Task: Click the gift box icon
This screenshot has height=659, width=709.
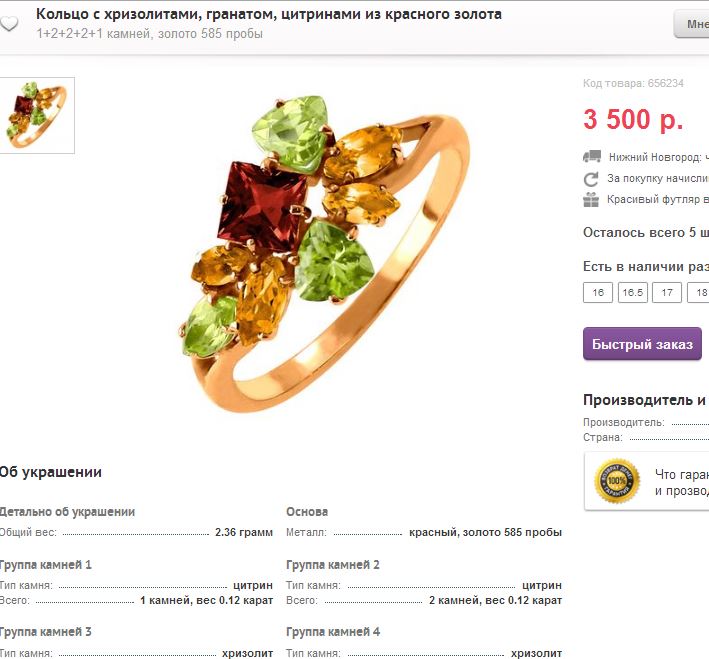Action: pyautogui.click(x=592, y=199)
